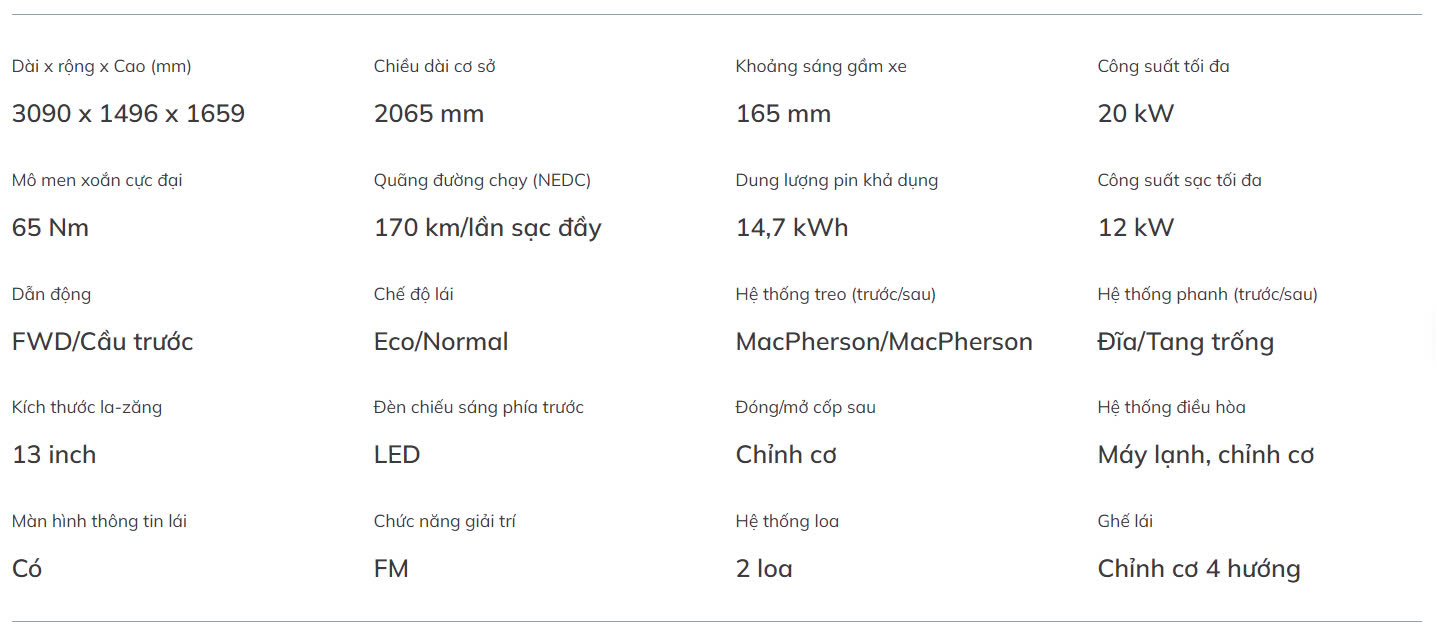The image size is (1436, 640).
Task: Select the ground clearance value 165 mm
Action: (x=783, y=114)
